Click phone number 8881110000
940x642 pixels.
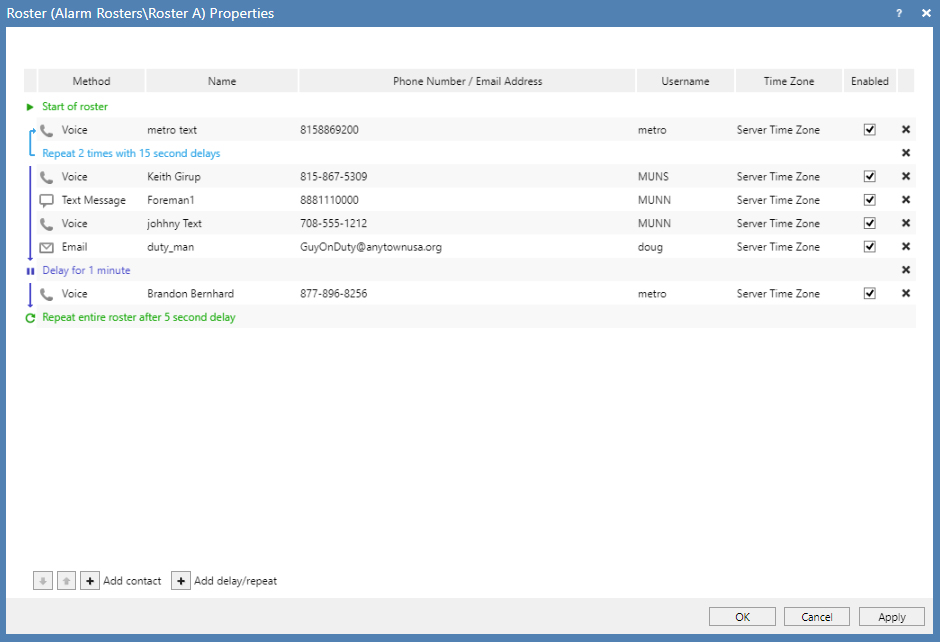point(329,200)
